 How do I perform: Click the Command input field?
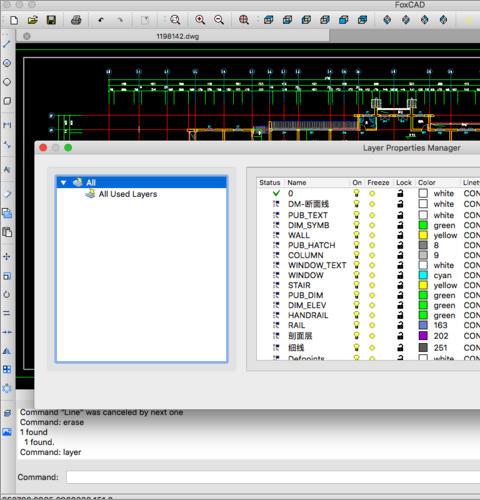coord(273,477)
